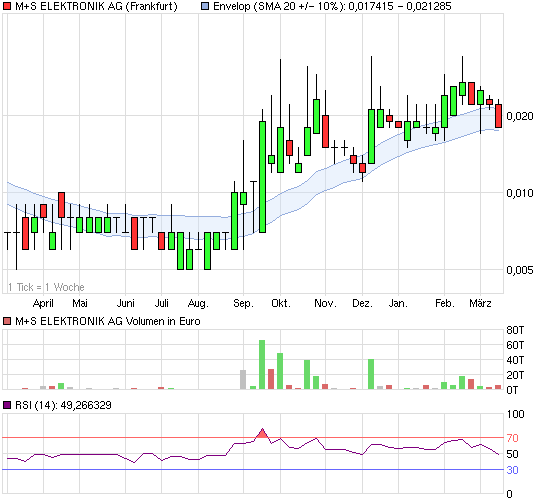Click the last red candlestick in März
Viewport: 545px width, 502px height.
498,116
